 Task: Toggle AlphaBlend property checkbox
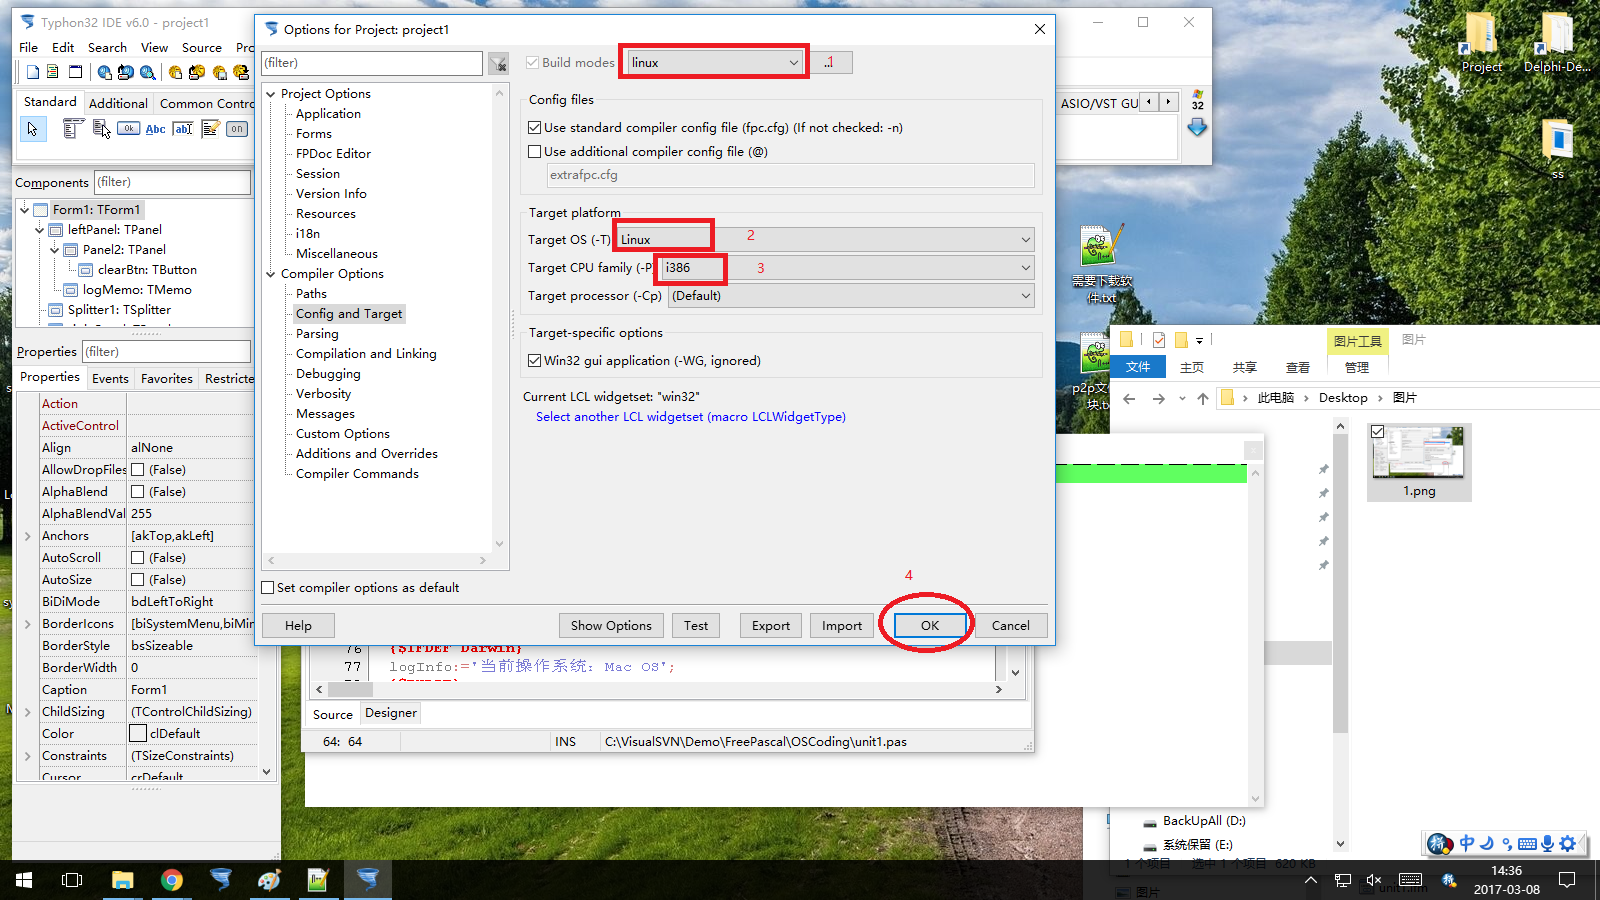[138, 492]
